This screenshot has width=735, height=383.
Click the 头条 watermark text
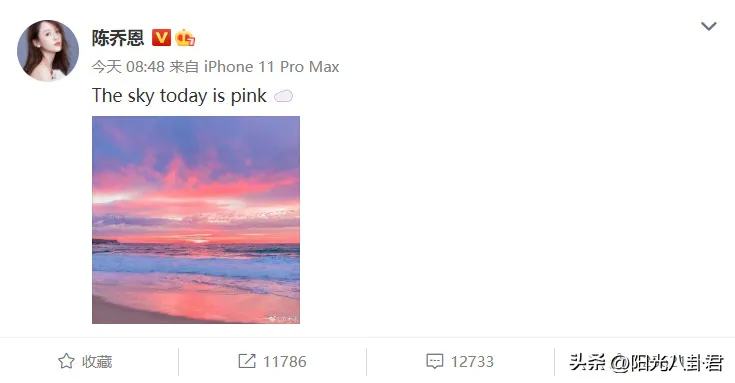pos(587,362)
